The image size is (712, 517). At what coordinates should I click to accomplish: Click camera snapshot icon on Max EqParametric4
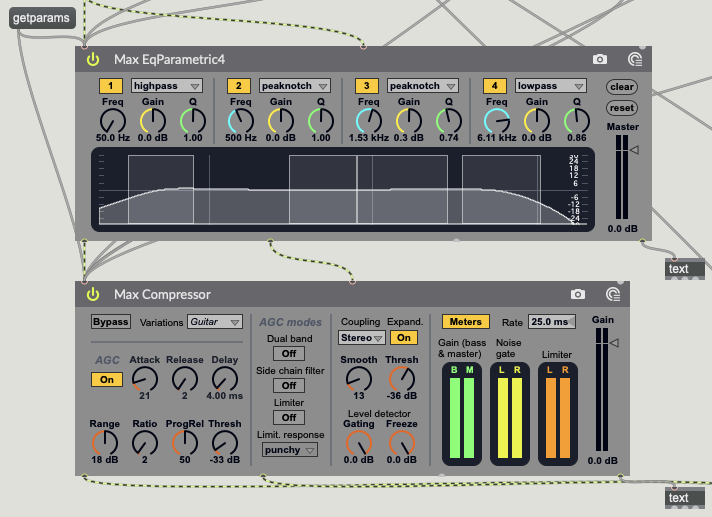tap(600, 60)
